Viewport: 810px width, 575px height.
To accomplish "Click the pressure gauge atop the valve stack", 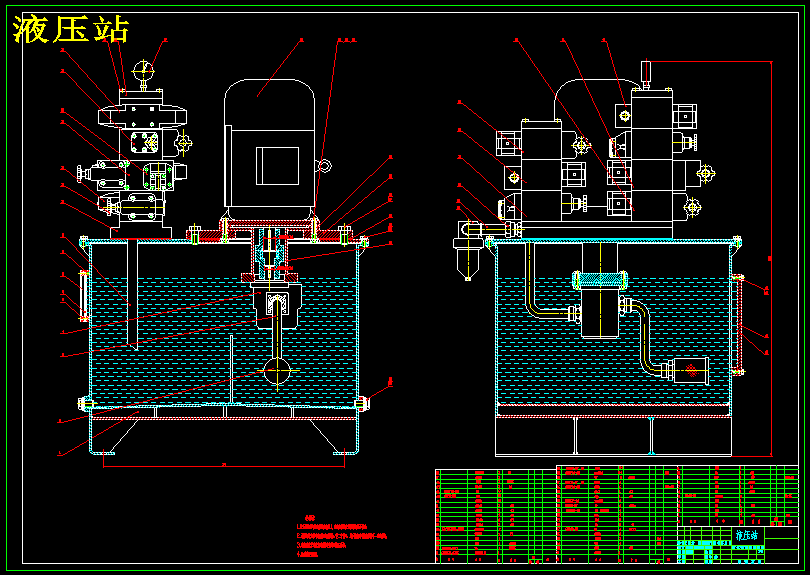I will coord(143,70).
